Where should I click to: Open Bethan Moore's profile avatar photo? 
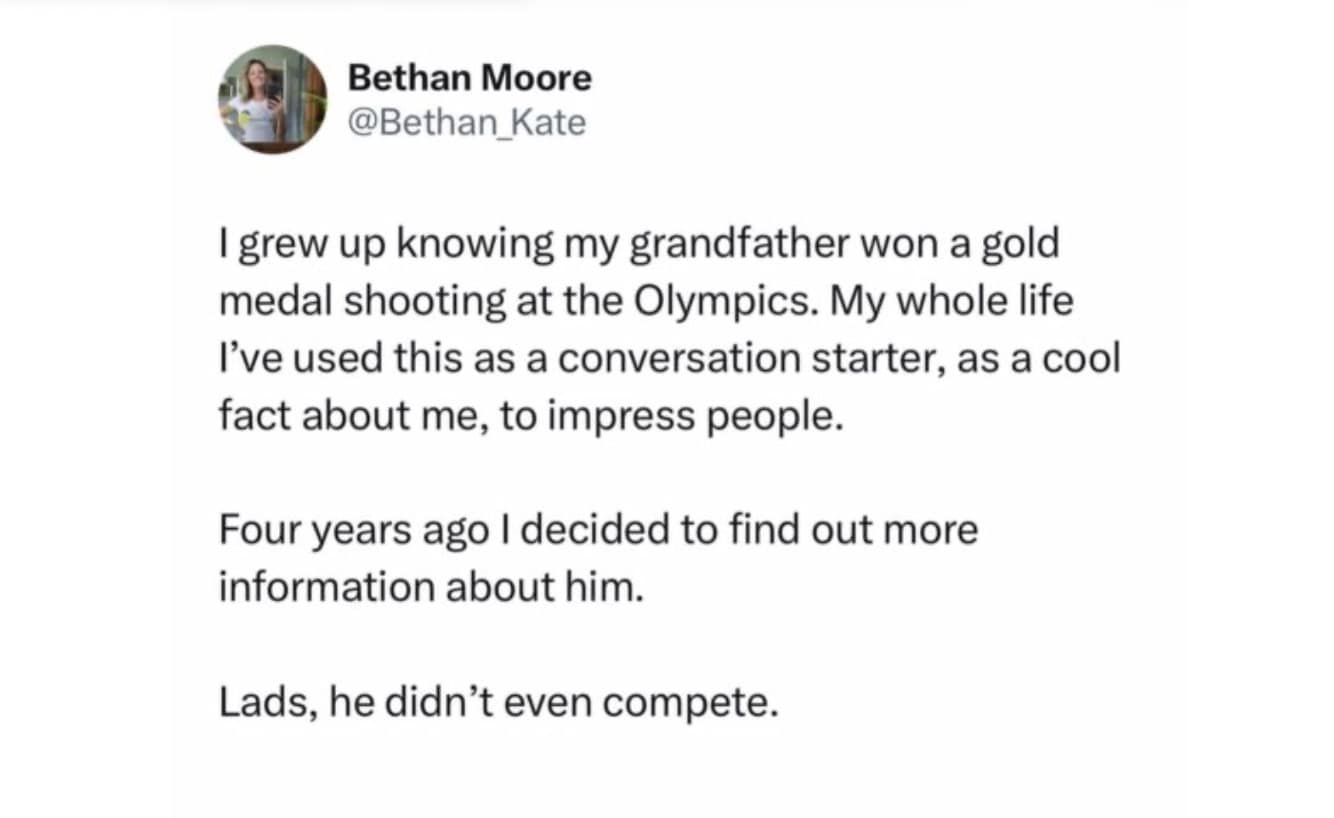click(272, 100)
